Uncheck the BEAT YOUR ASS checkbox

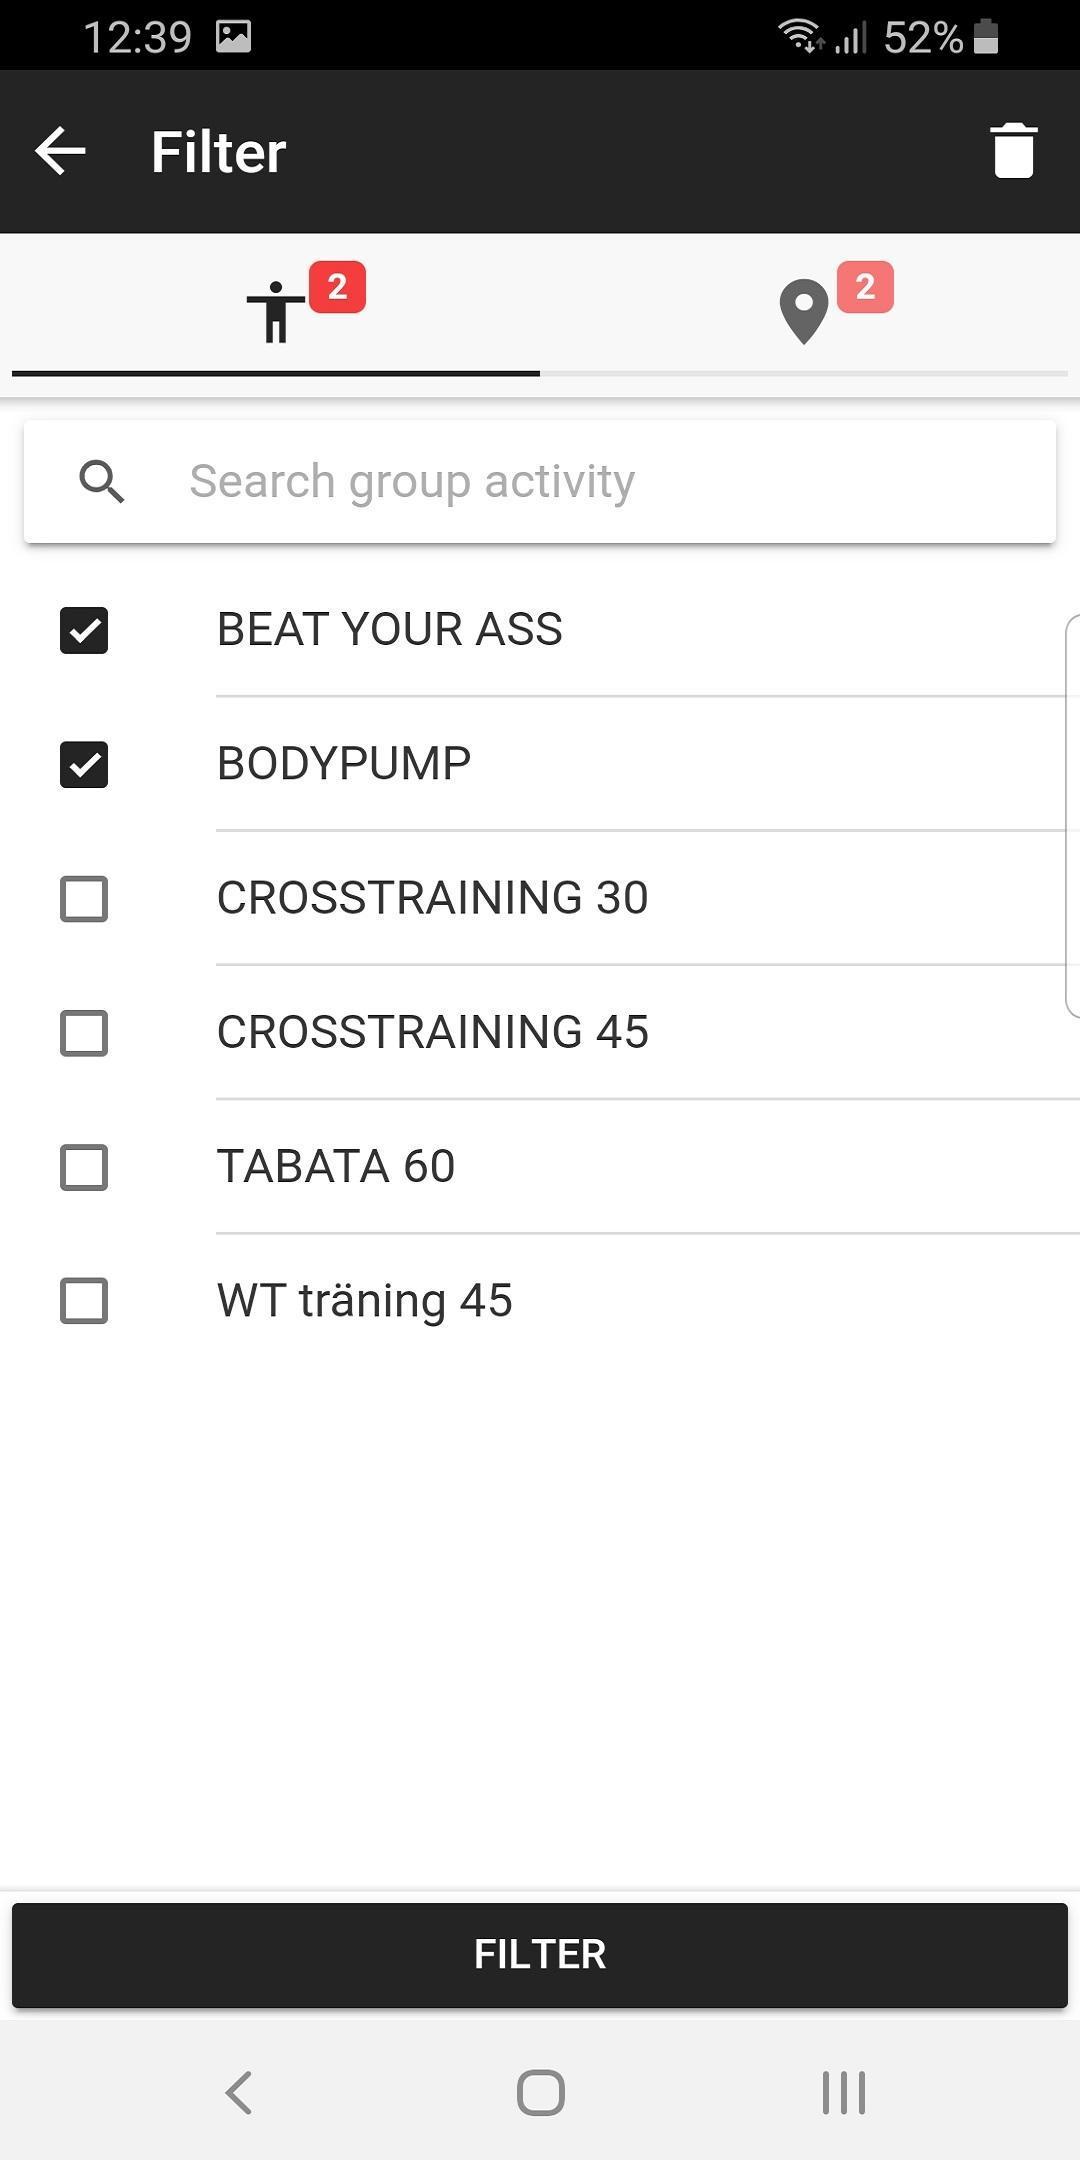(x=84, y=631)
